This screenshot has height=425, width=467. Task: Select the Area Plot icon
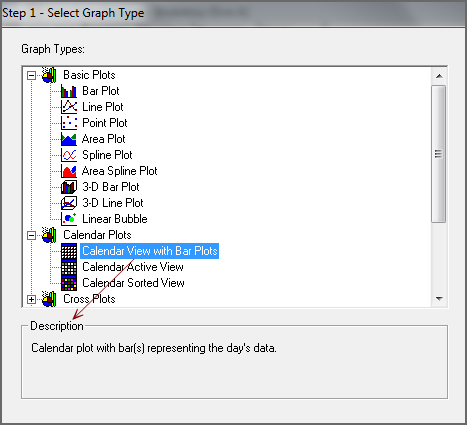click(x=69, y=139)
